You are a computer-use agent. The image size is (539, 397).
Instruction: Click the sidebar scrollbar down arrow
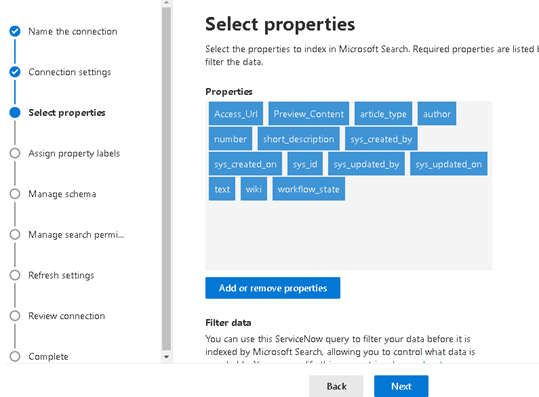(166, 357)
